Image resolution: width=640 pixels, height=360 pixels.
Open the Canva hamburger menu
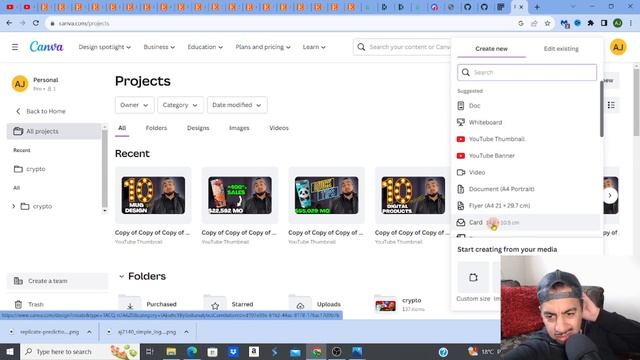pyautogui.click(x=15, y=47)
